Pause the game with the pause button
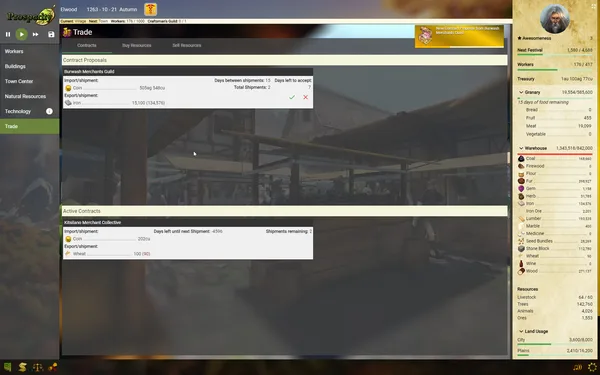600x375 pixels. click(x=8, y=34)
